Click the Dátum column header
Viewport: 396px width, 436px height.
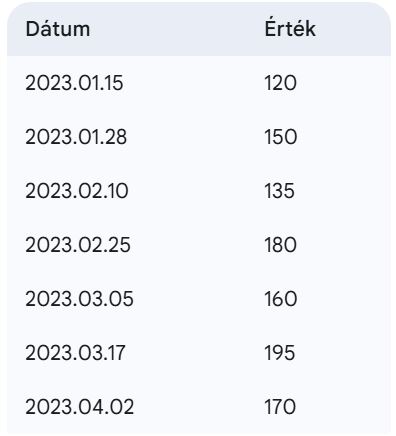point(58,29)
